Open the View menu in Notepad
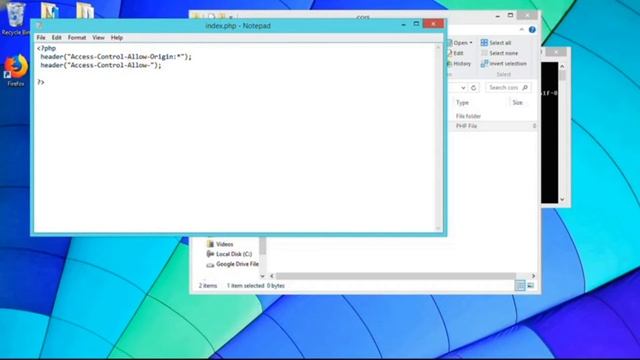640x360 pixels. click(98, 38)
